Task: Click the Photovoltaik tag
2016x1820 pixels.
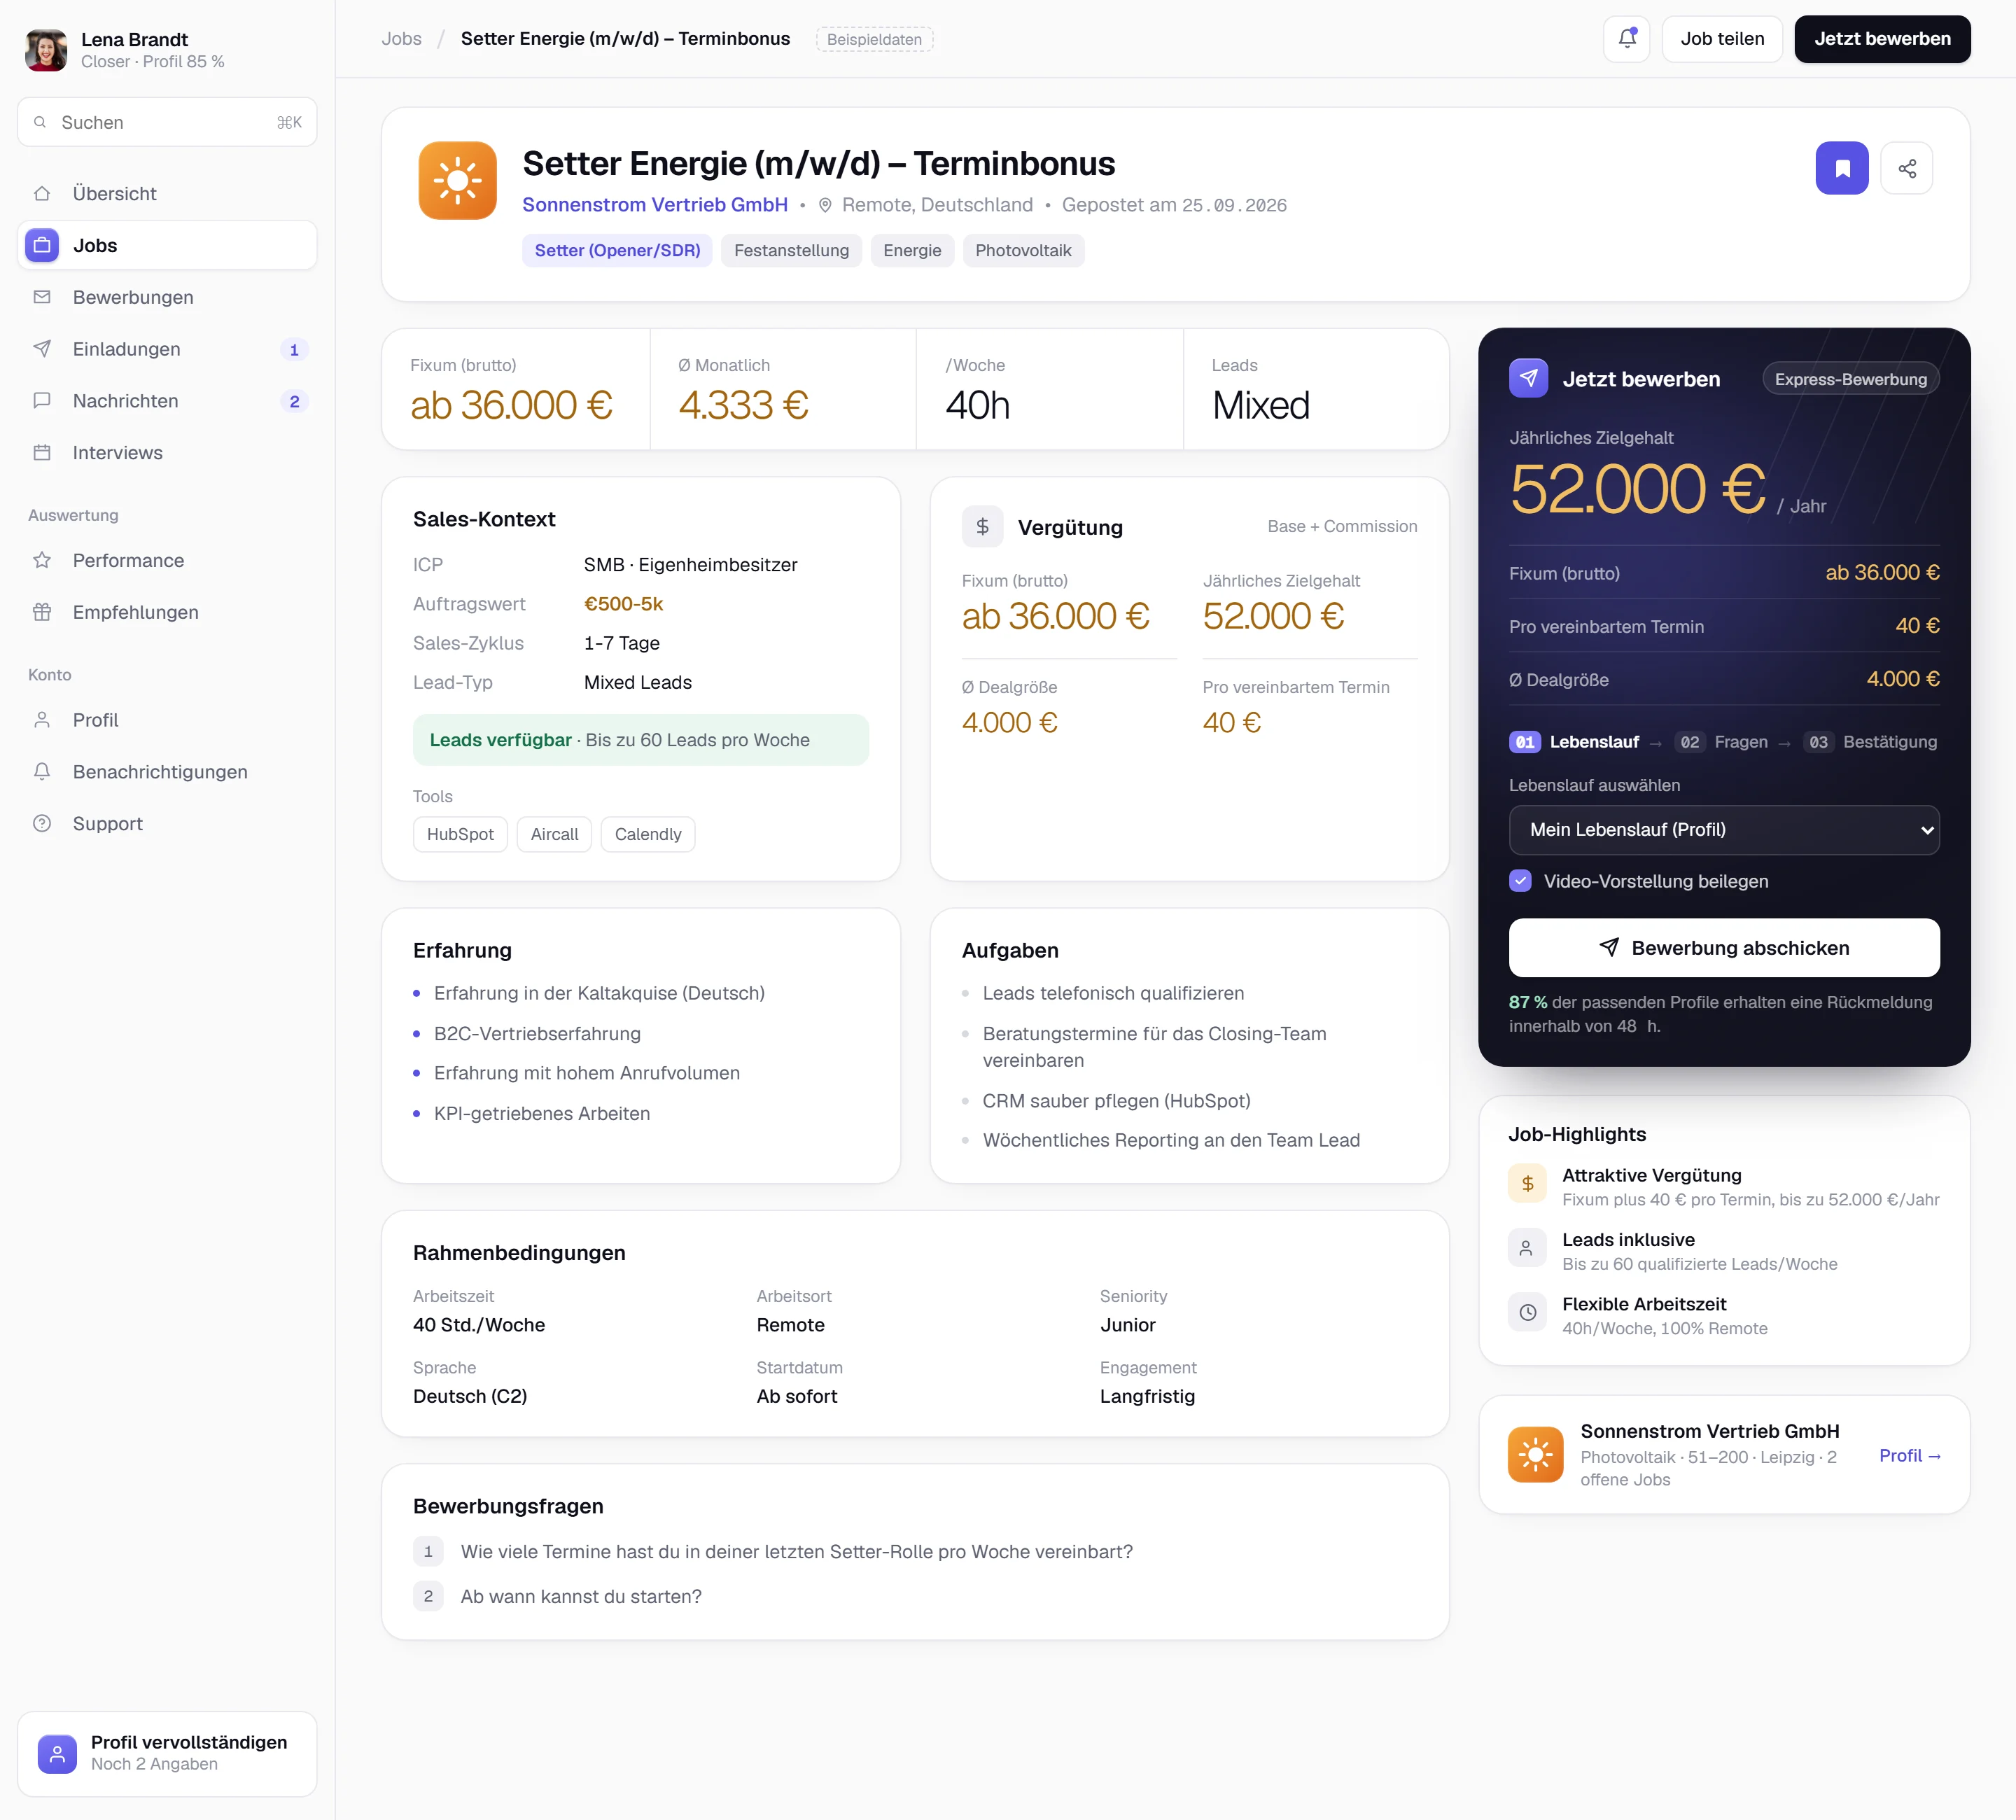Action: 1023,251
